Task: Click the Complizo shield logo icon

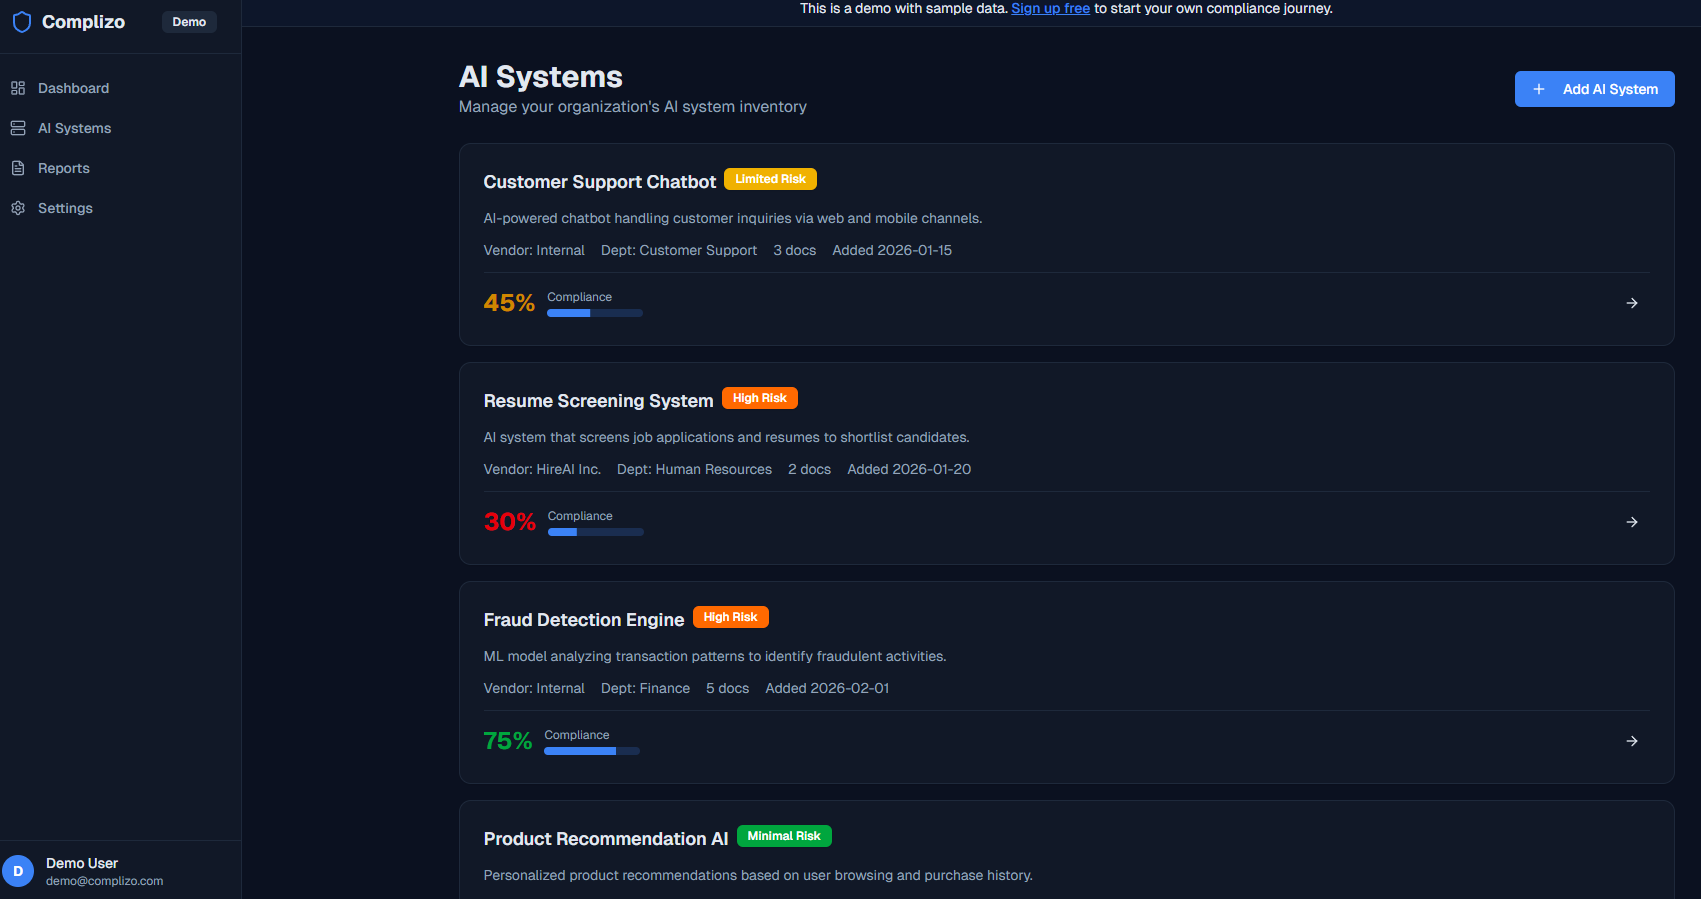Action: [22, 22]
